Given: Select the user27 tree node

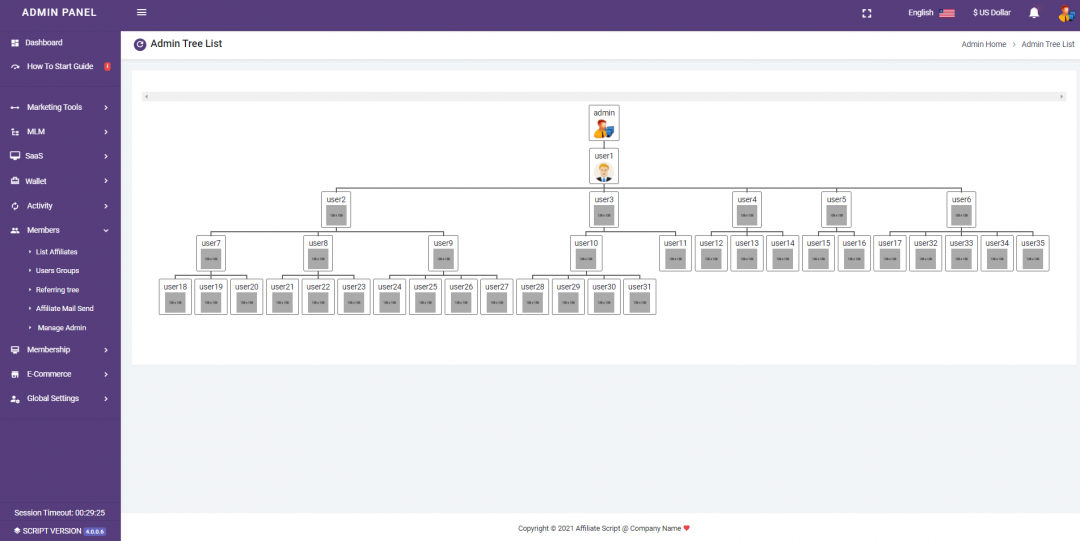Looking at the screenshot, I should point(497,296).
